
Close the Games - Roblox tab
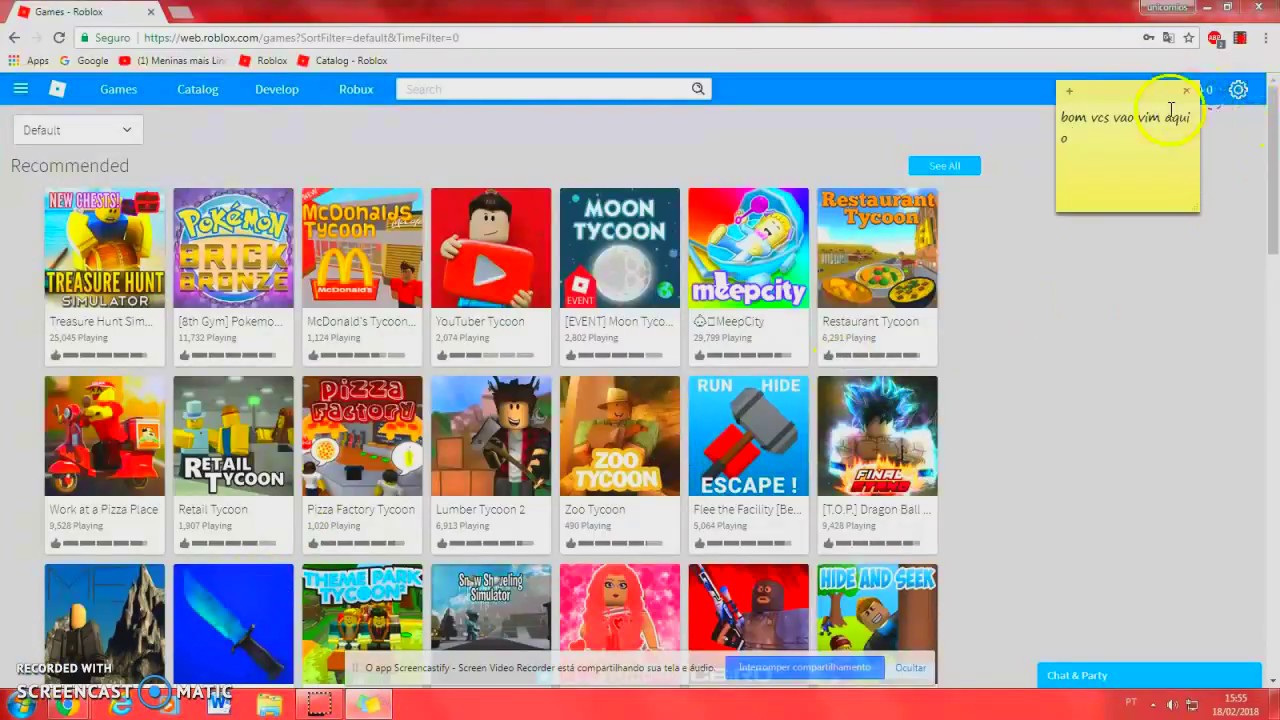(152, 12)
